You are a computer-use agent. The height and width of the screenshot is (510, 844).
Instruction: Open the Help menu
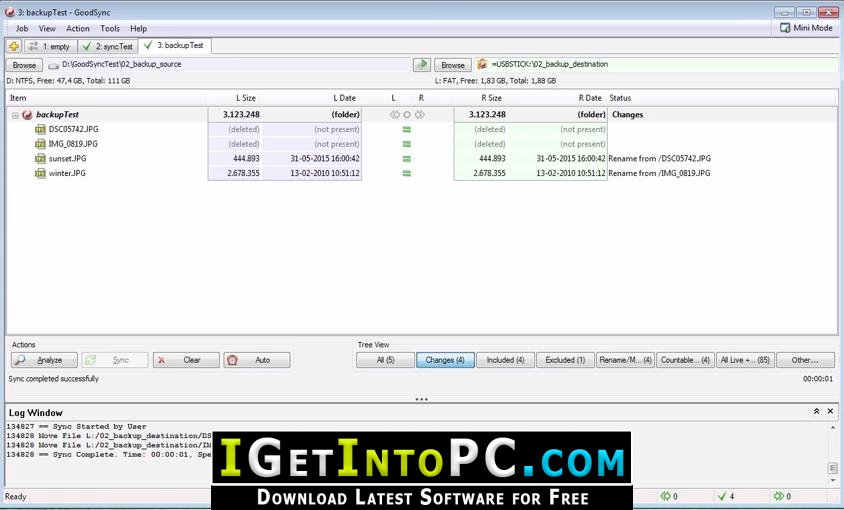coord(138,29)
